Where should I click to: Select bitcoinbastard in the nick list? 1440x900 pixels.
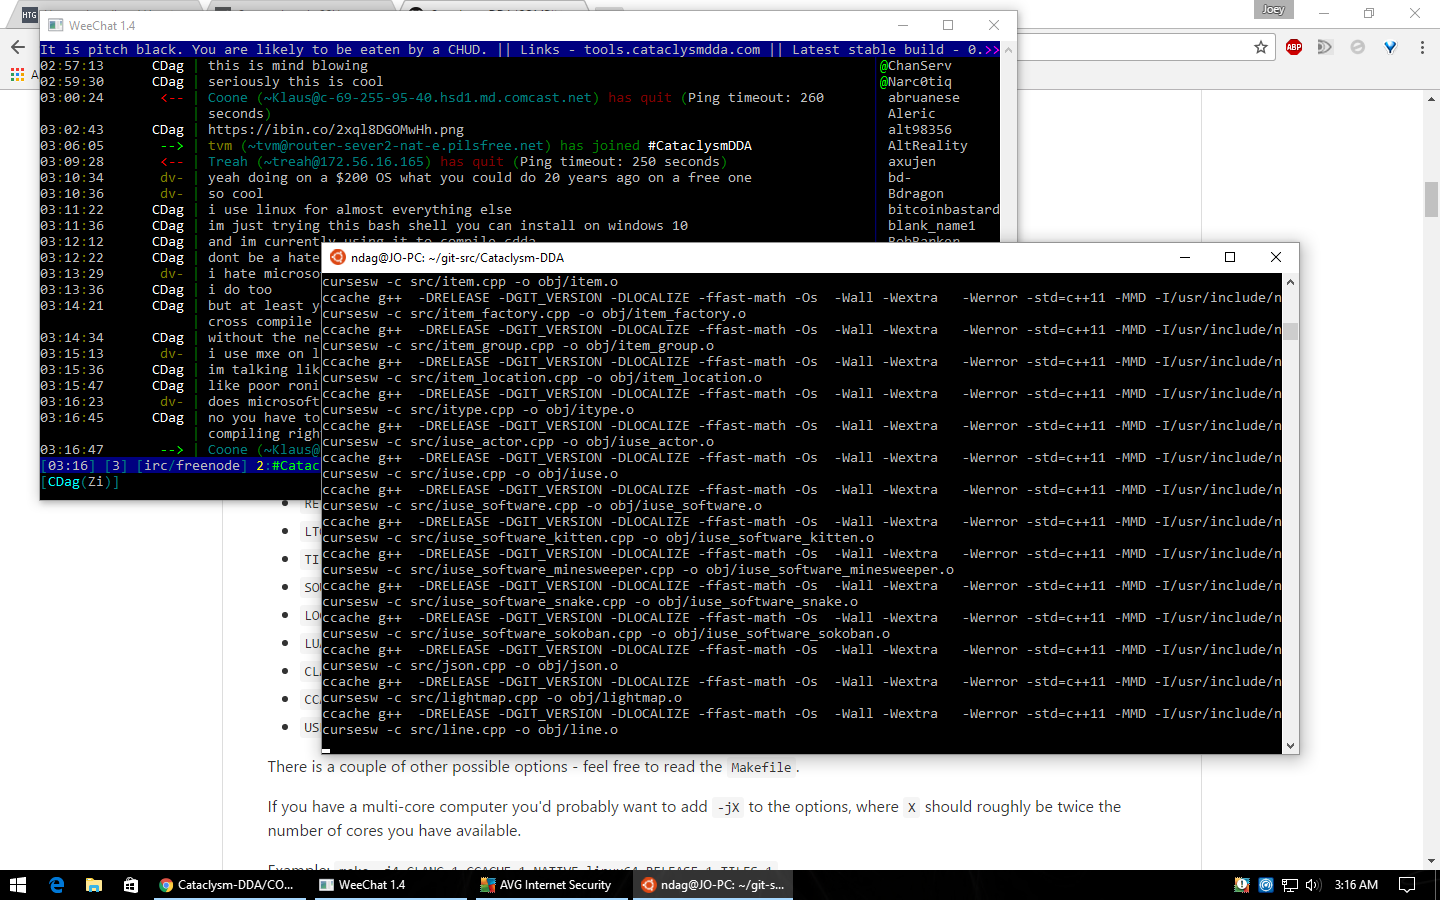pyautogui.click(x=944, y=210)
